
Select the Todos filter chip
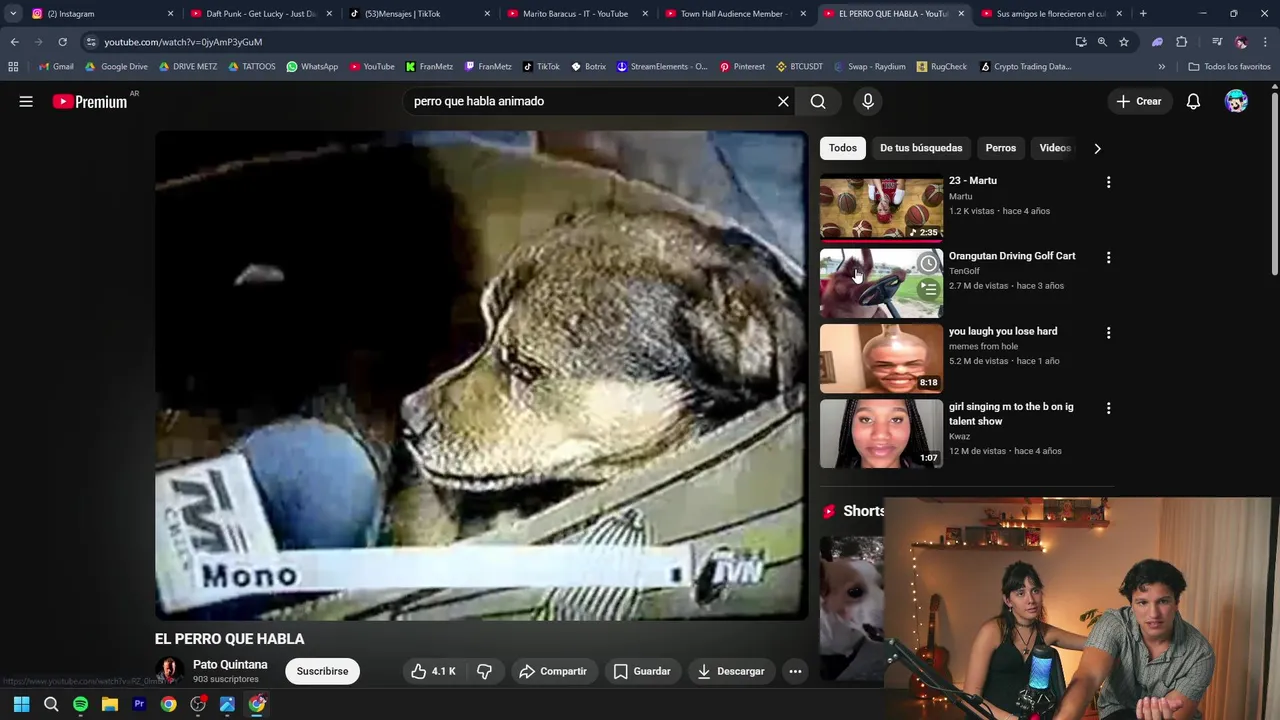[843, 148]
